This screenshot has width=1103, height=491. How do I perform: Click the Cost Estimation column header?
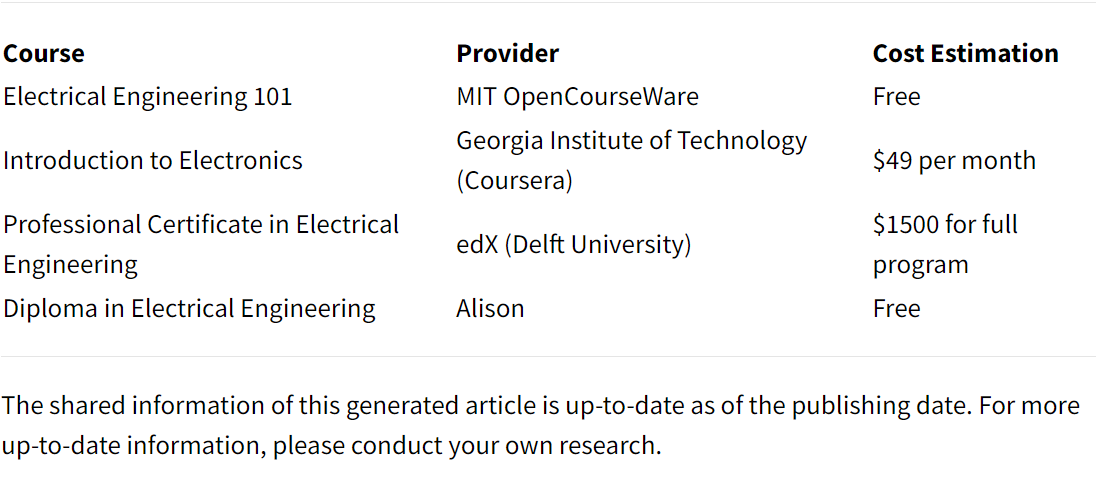click(x=965, y=53)
